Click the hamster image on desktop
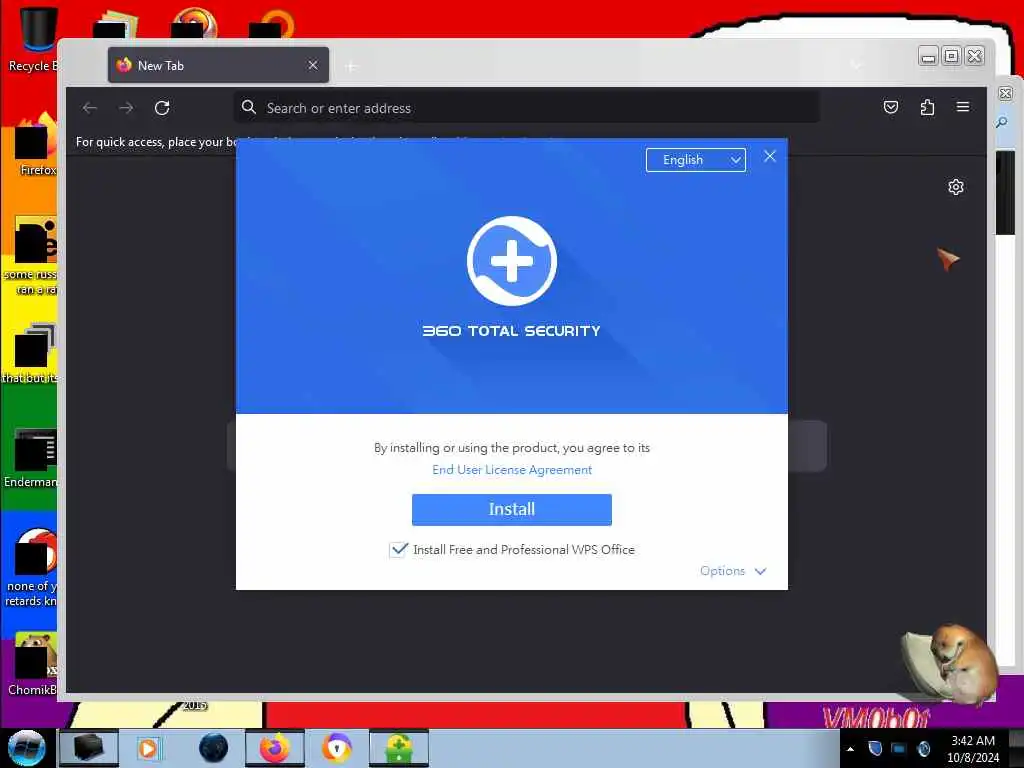 point(951,664)
